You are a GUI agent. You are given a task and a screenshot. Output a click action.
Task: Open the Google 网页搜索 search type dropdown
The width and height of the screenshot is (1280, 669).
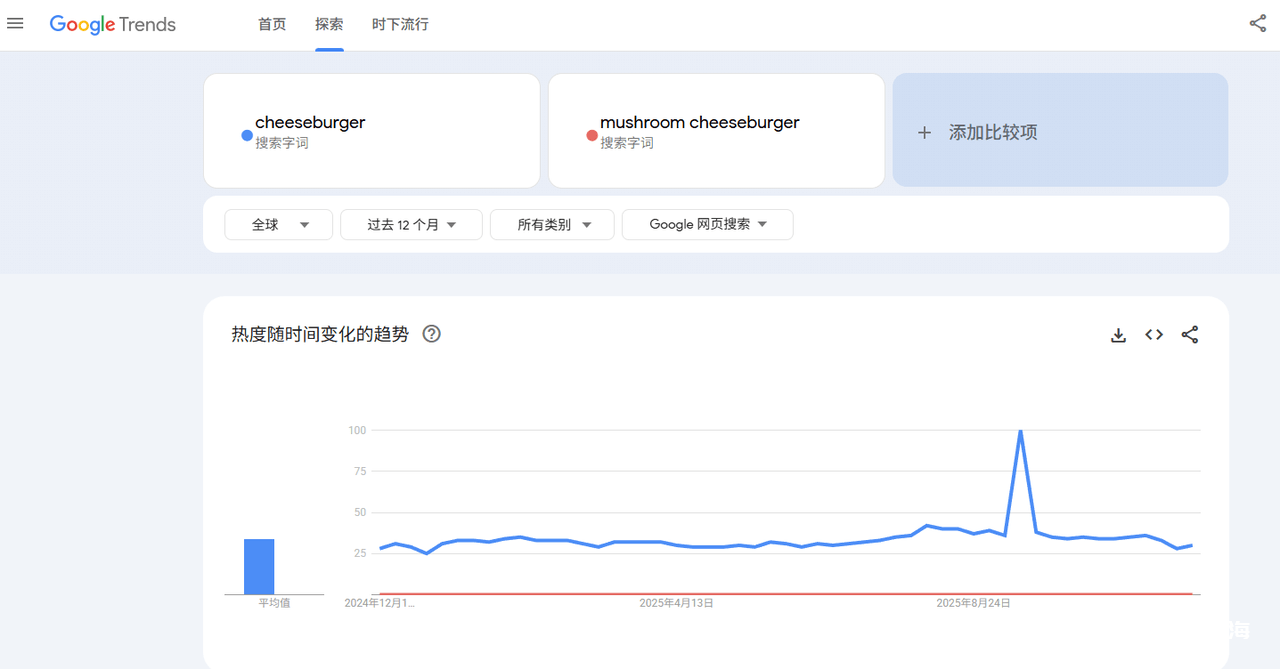(x=707, y=224)
